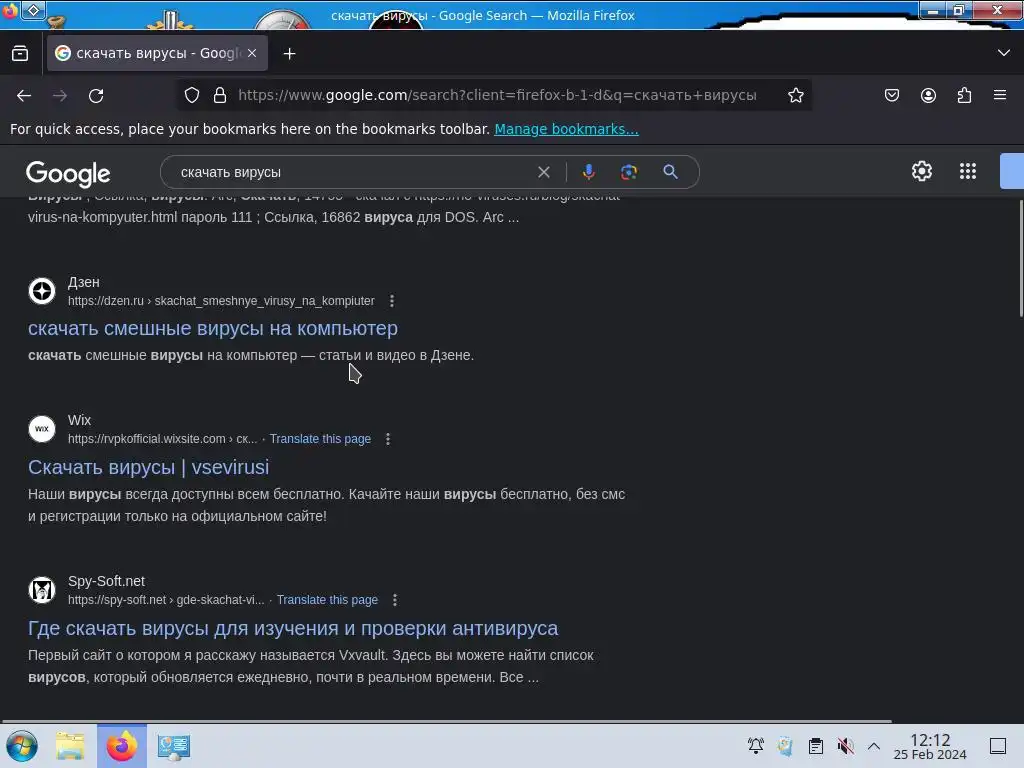The width and height of the screenshot is (1024, 768).
Task: Go to the Google logo homepage
Action: [68, 174]
